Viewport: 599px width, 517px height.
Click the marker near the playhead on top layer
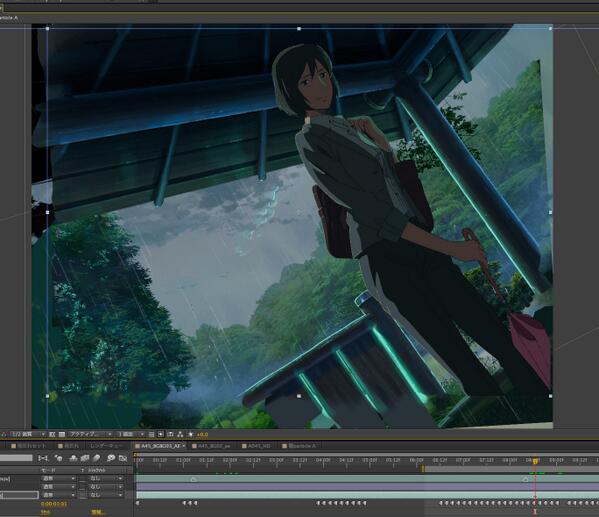526,479
